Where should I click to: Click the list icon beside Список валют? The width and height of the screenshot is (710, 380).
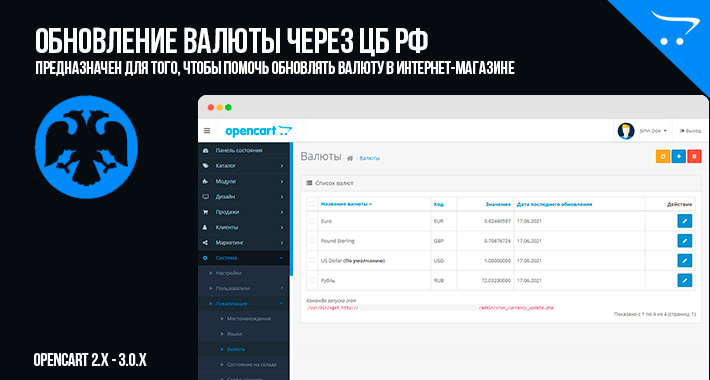point(309,183)
